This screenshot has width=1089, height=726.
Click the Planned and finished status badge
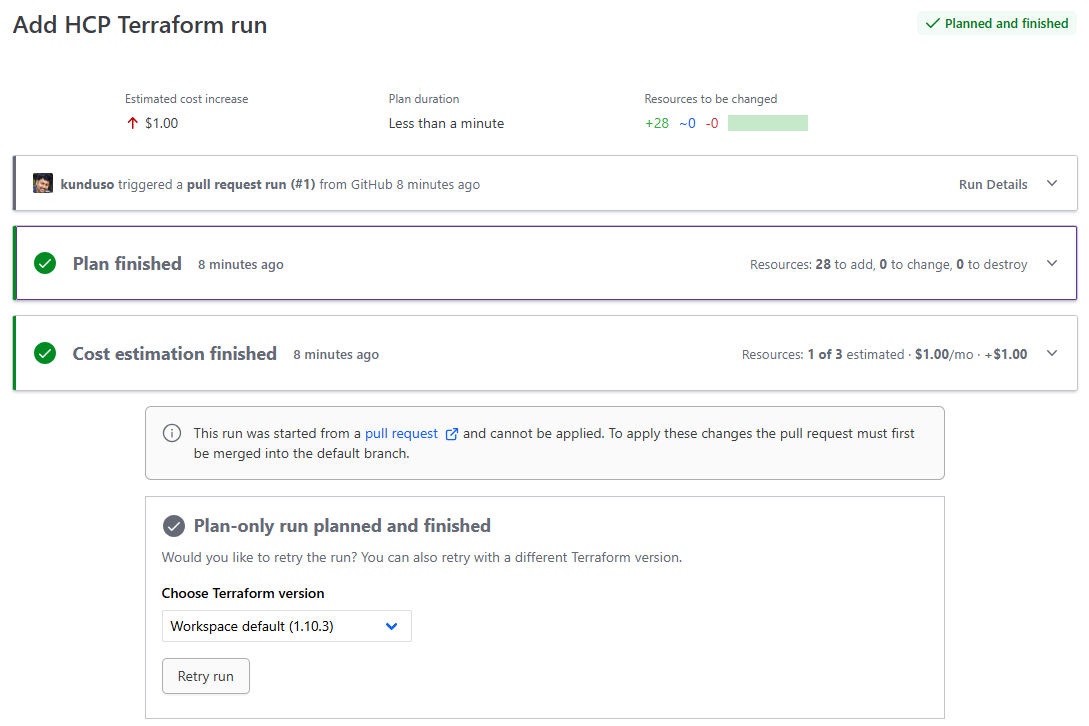(997, 24)
